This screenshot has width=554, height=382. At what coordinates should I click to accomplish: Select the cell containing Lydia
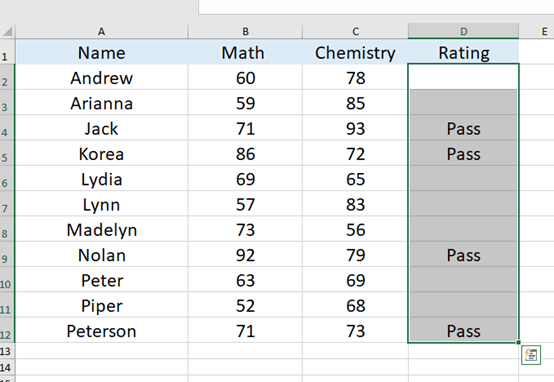tap(102, 179)
